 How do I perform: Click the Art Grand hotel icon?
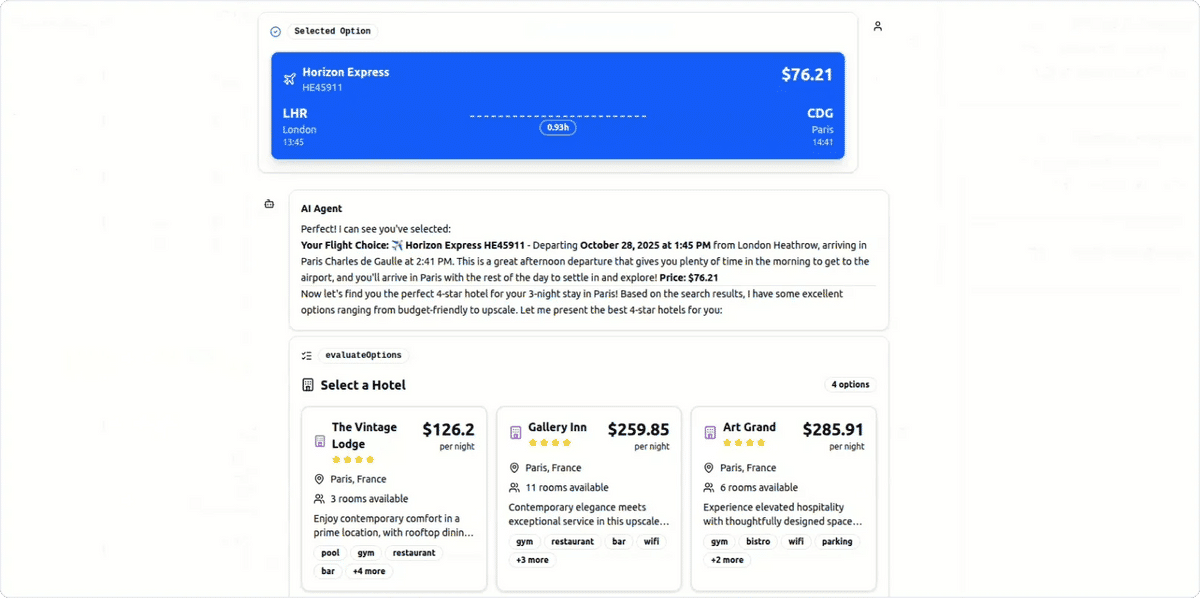pos(711,433)
